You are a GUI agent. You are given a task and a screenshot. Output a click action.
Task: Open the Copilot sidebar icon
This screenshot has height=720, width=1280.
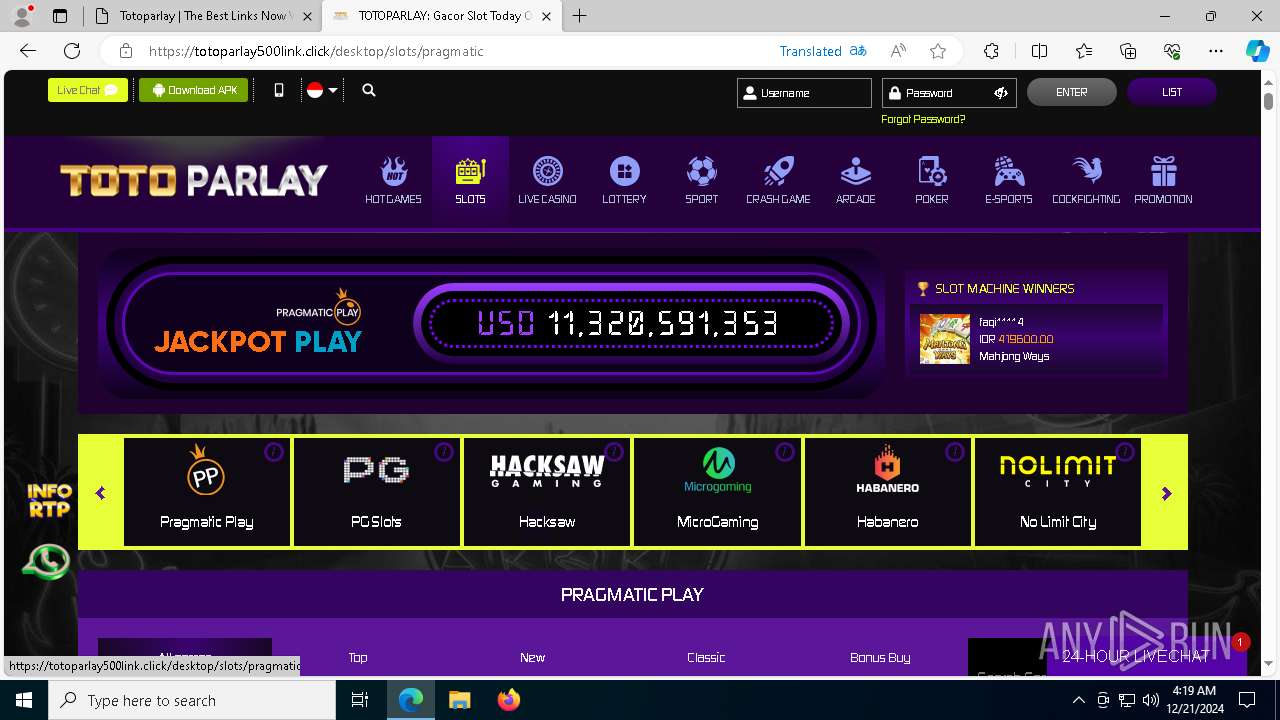click(1257, 51)
